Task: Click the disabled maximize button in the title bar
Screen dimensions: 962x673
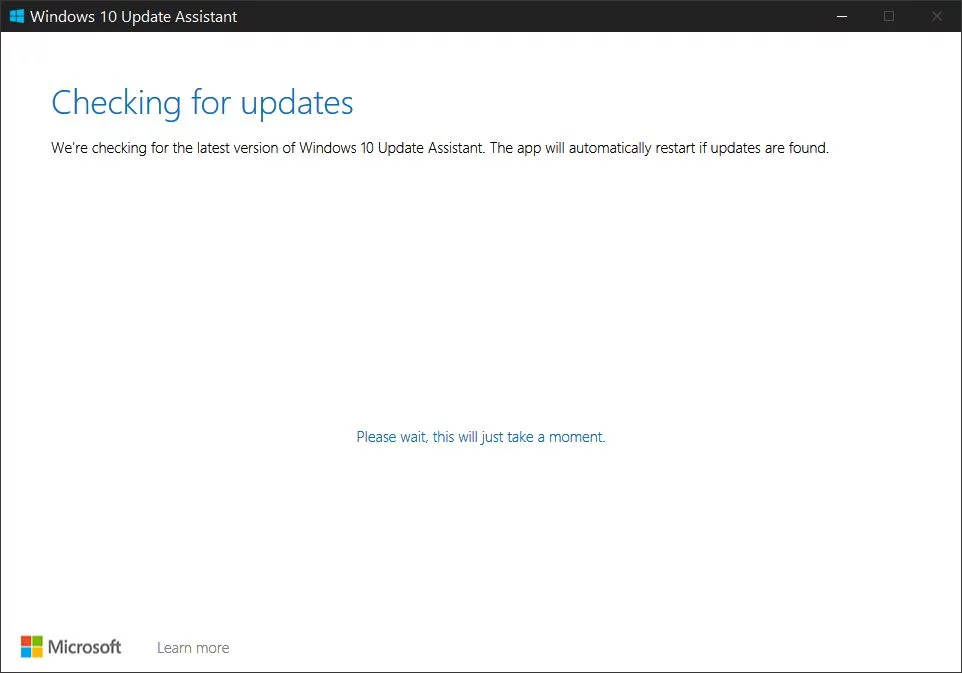Action: 889,16
